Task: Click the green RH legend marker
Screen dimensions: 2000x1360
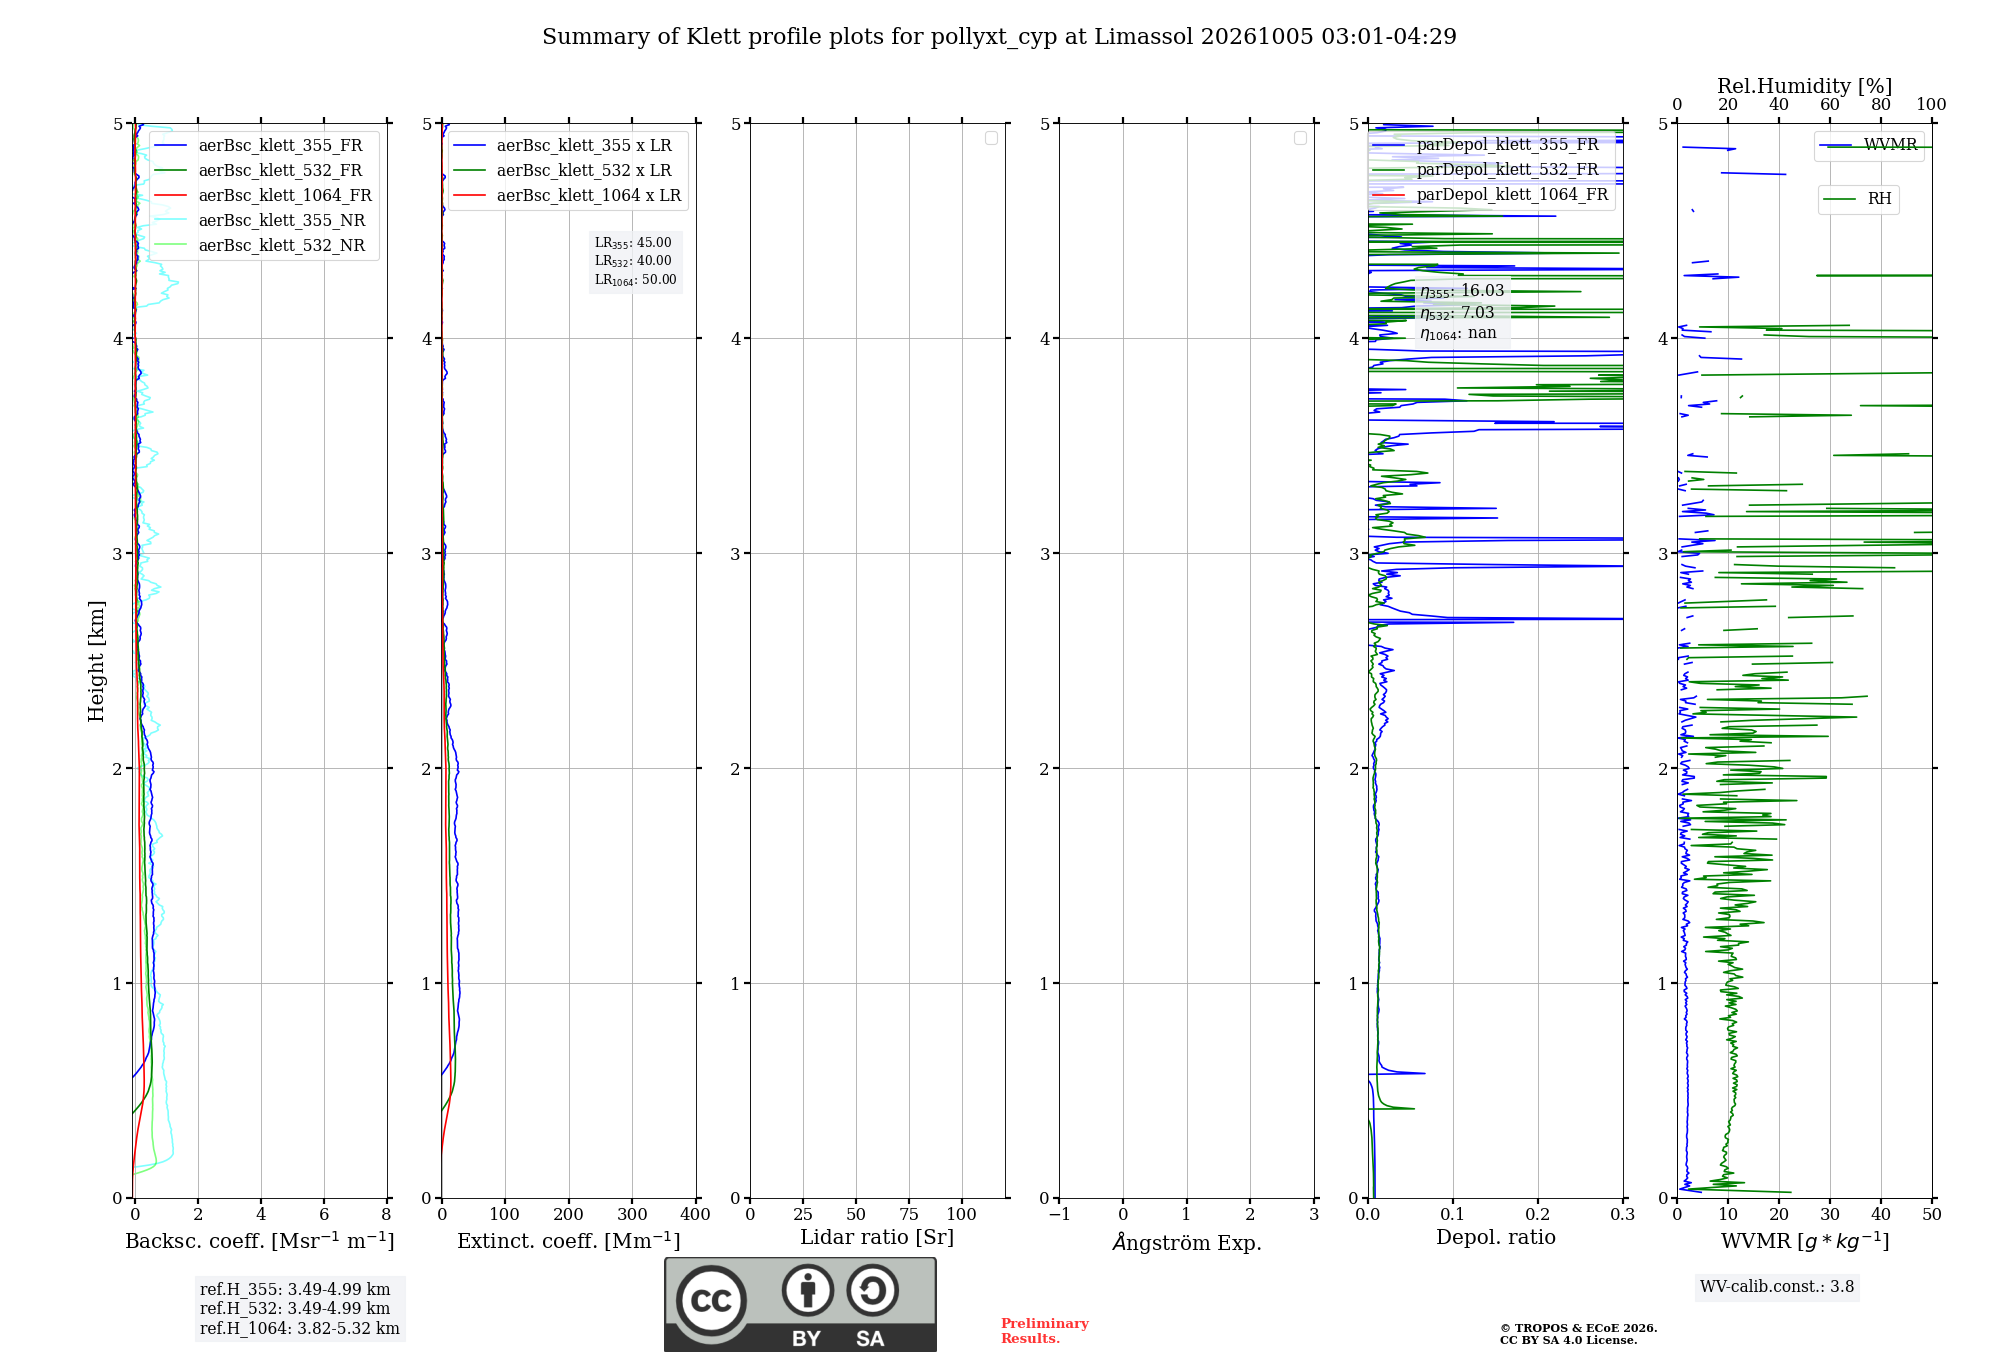Action: [1840, 199]
